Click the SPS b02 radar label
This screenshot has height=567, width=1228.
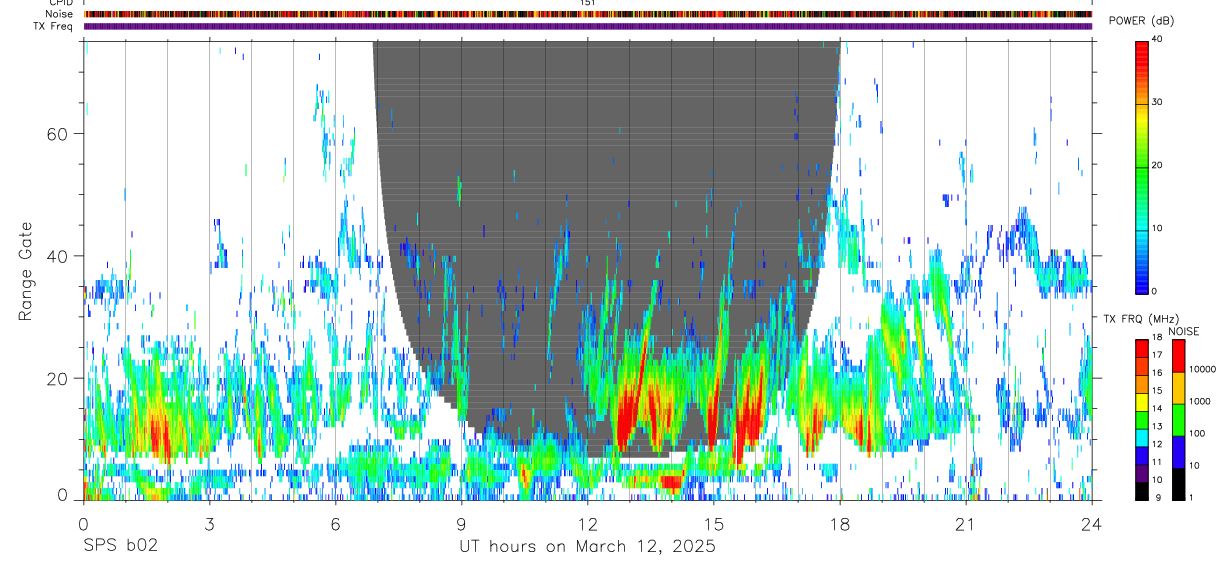coord(119,547)
